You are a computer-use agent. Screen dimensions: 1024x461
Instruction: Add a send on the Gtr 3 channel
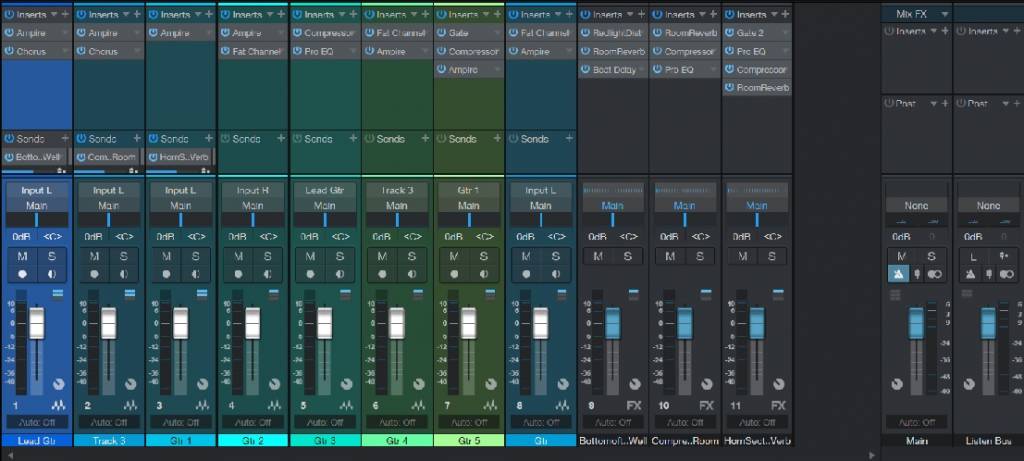tap(353, 139)
